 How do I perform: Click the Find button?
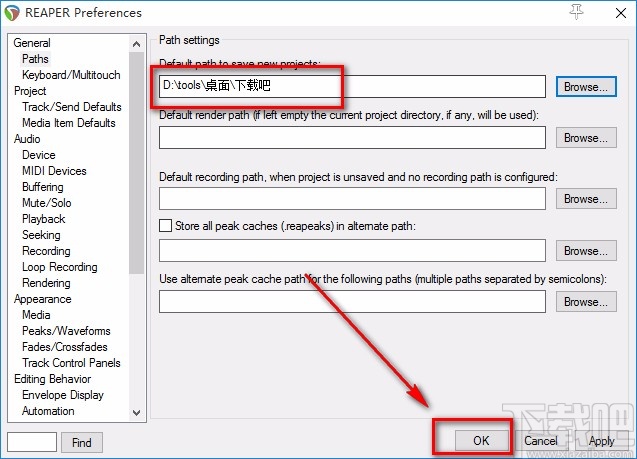82,442
